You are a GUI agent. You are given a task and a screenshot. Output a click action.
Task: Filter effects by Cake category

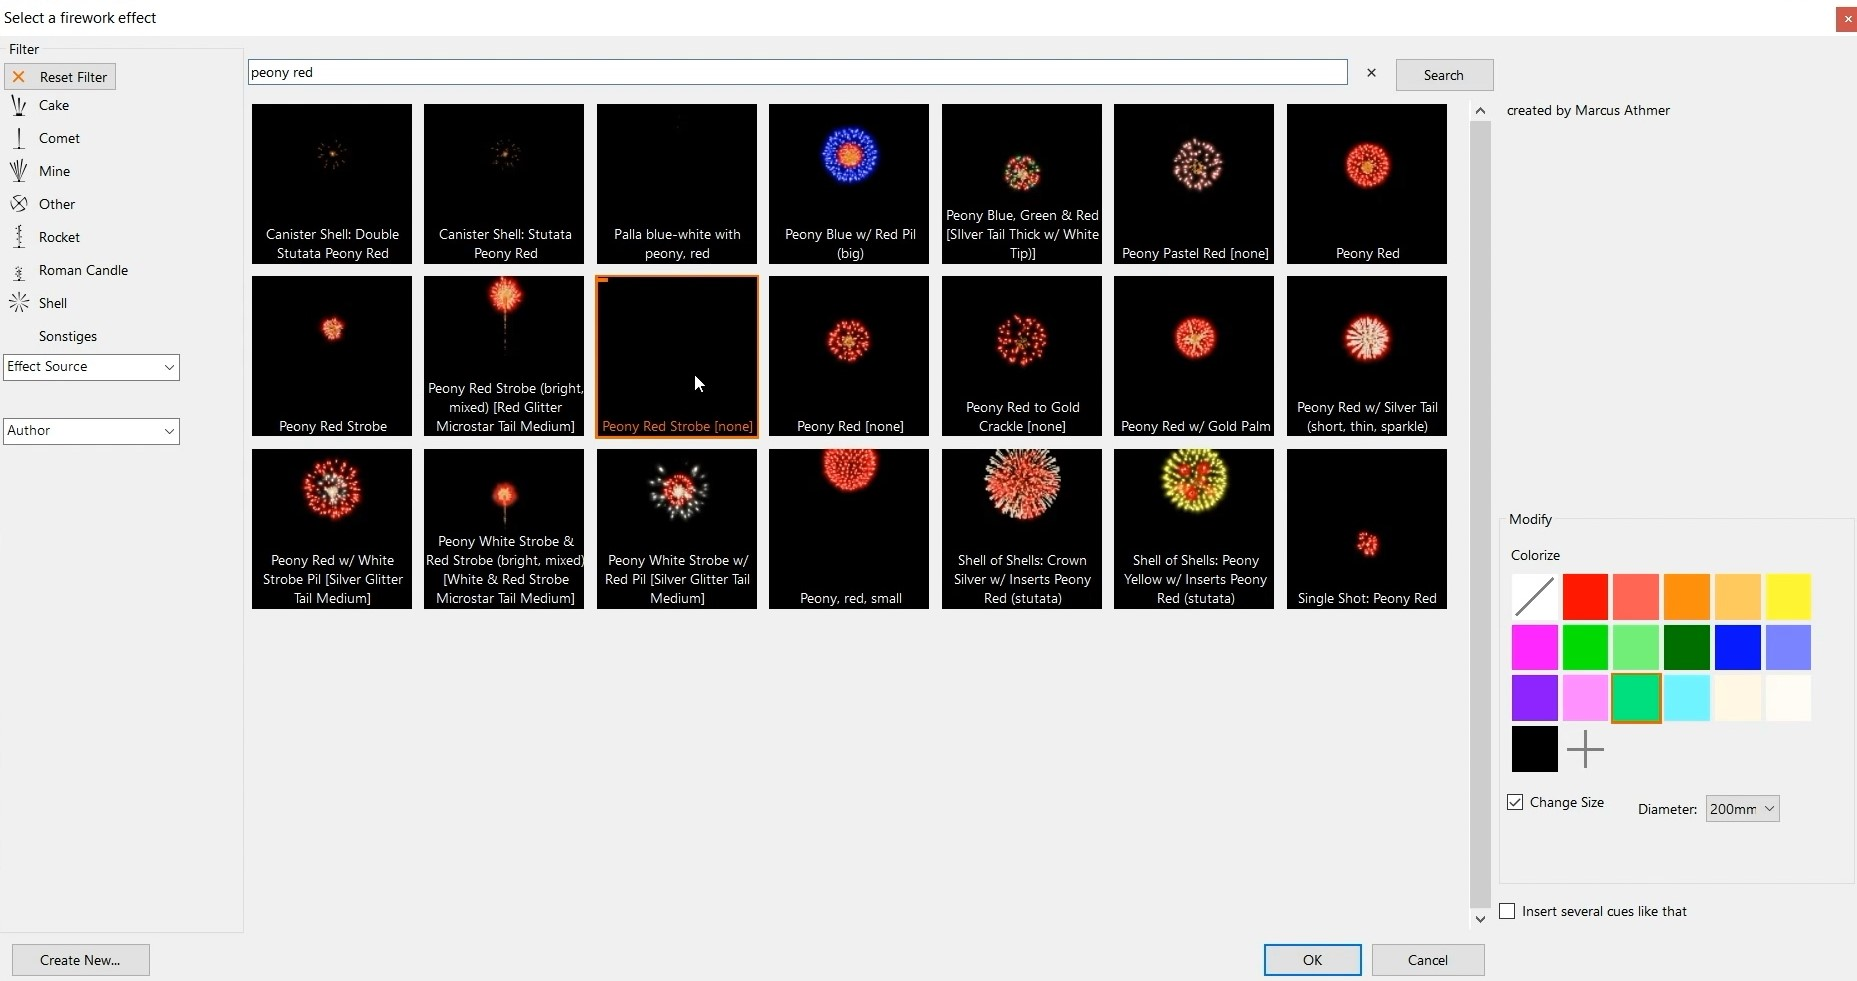point(40,105)
